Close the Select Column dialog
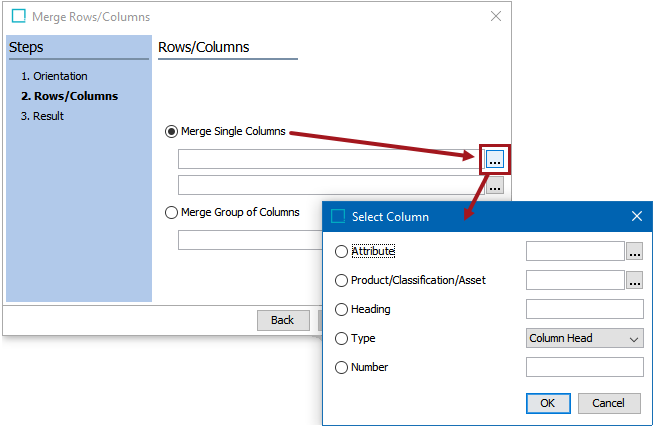 (636, 216)
